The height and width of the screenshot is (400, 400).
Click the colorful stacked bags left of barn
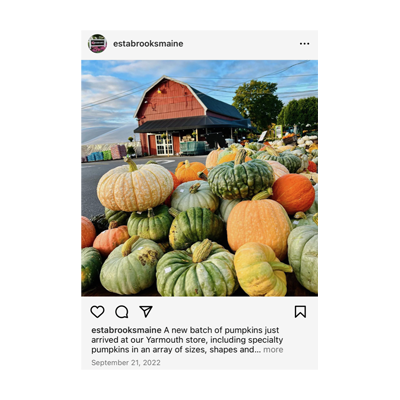104,154
